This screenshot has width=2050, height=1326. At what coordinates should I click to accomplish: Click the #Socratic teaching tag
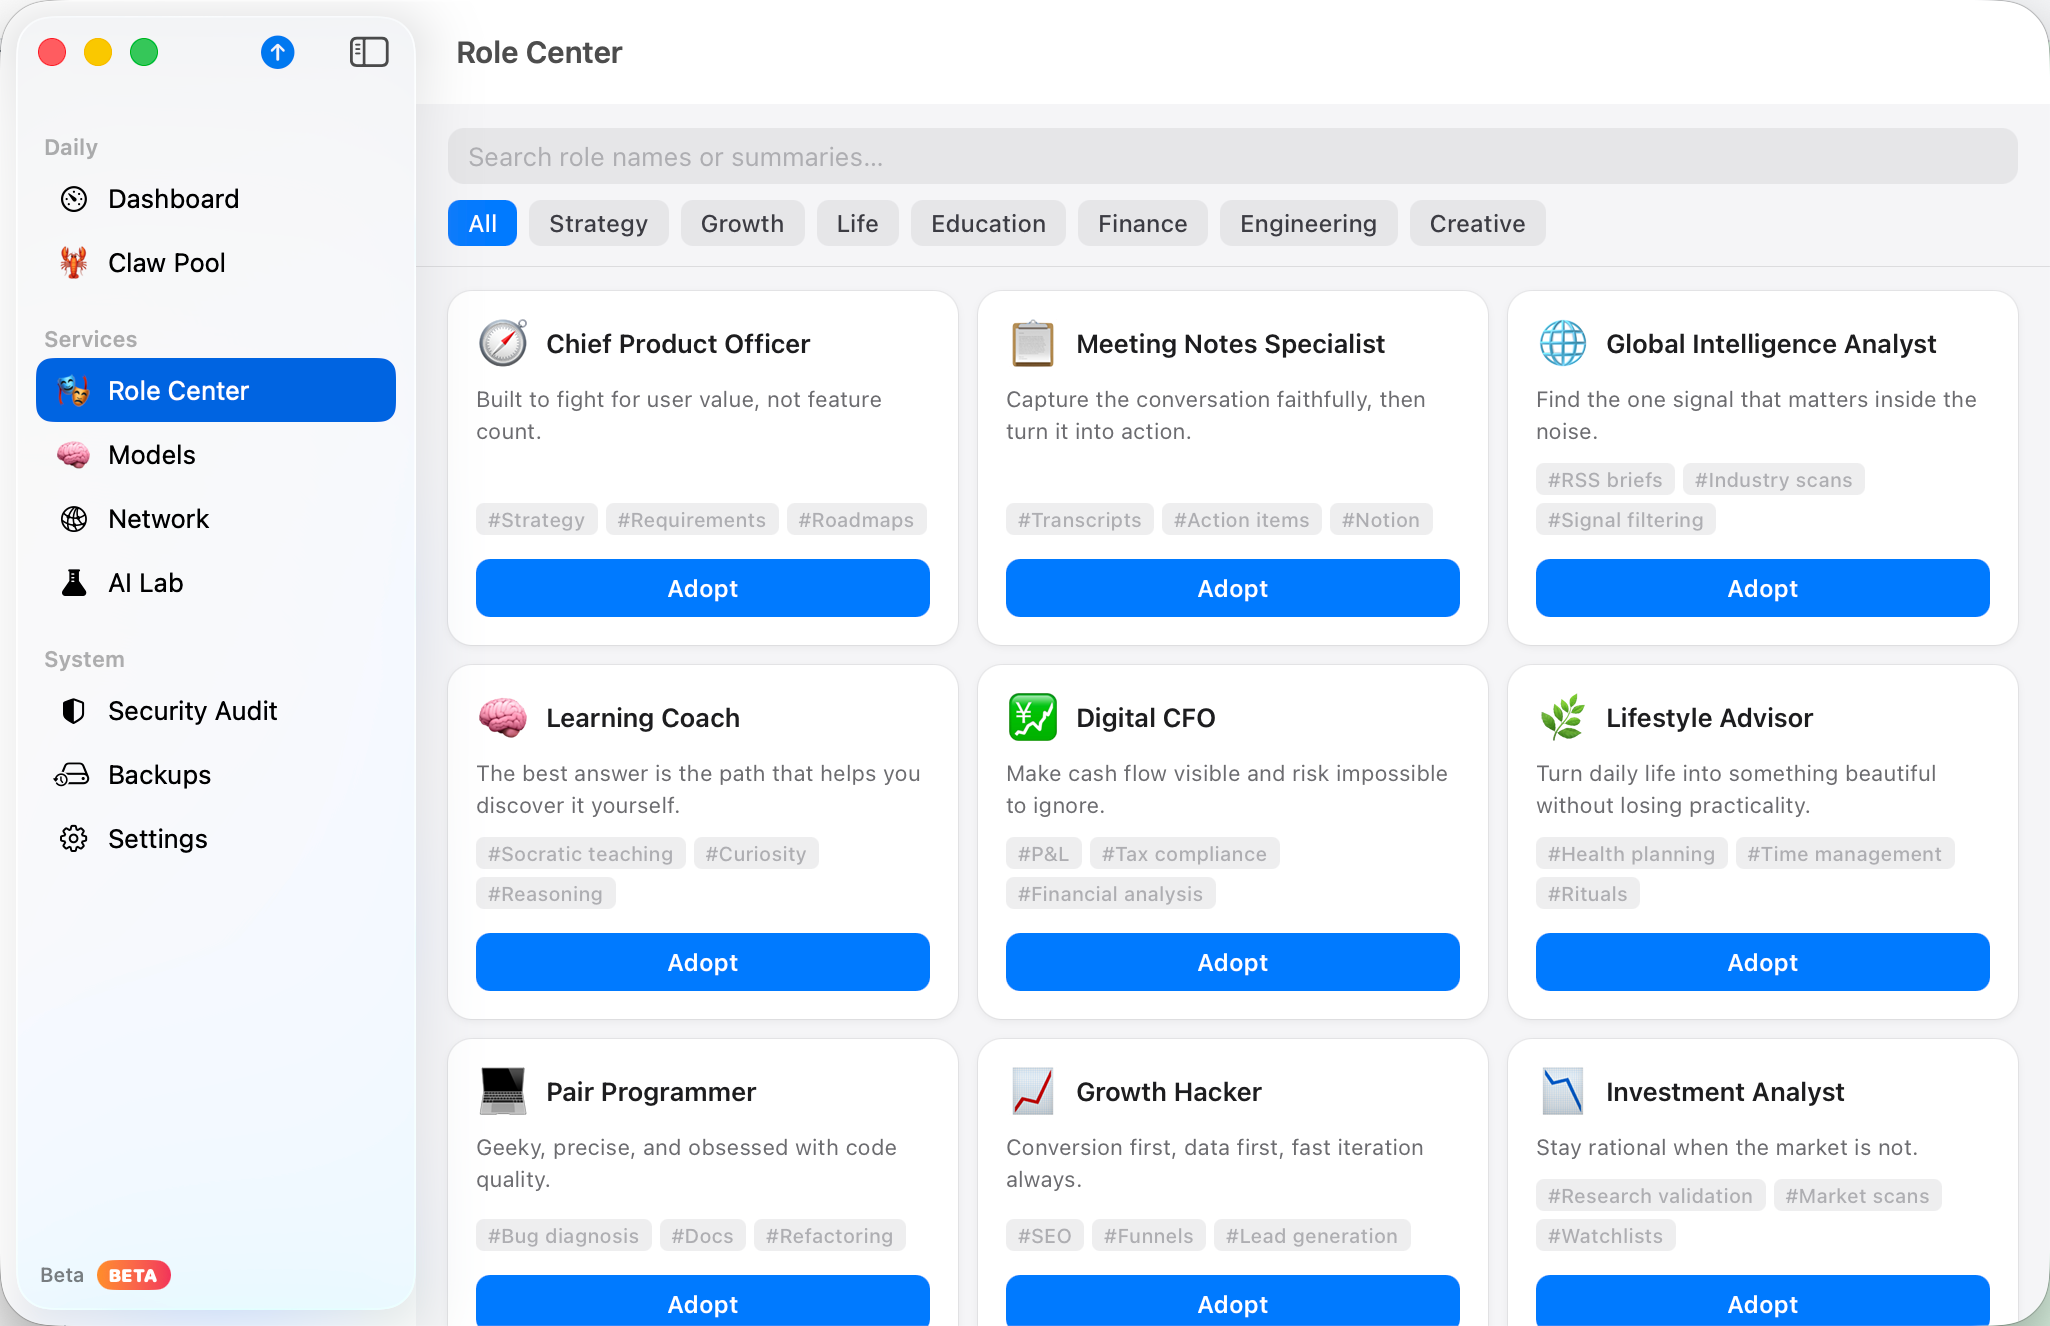(x=580, y=853)
